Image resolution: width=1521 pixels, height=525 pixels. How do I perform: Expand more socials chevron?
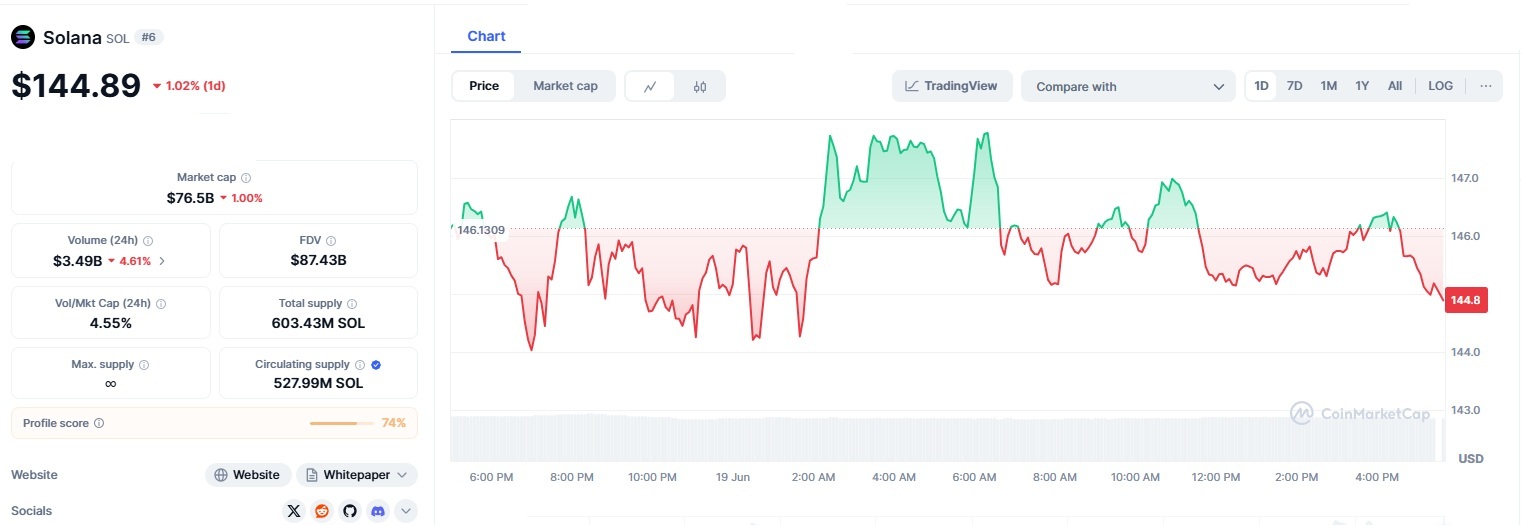(406, 511)
